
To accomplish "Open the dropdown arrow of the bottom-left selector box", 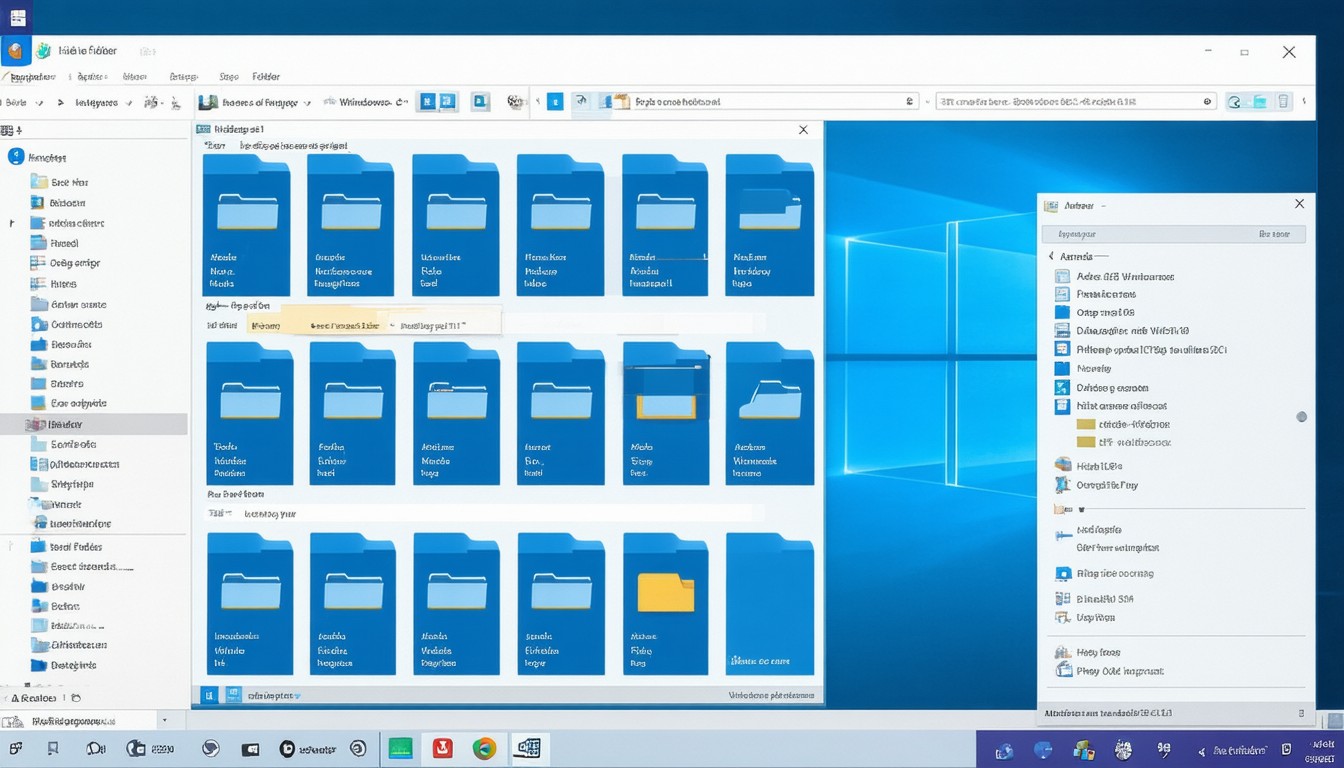I will click(165, 720).
